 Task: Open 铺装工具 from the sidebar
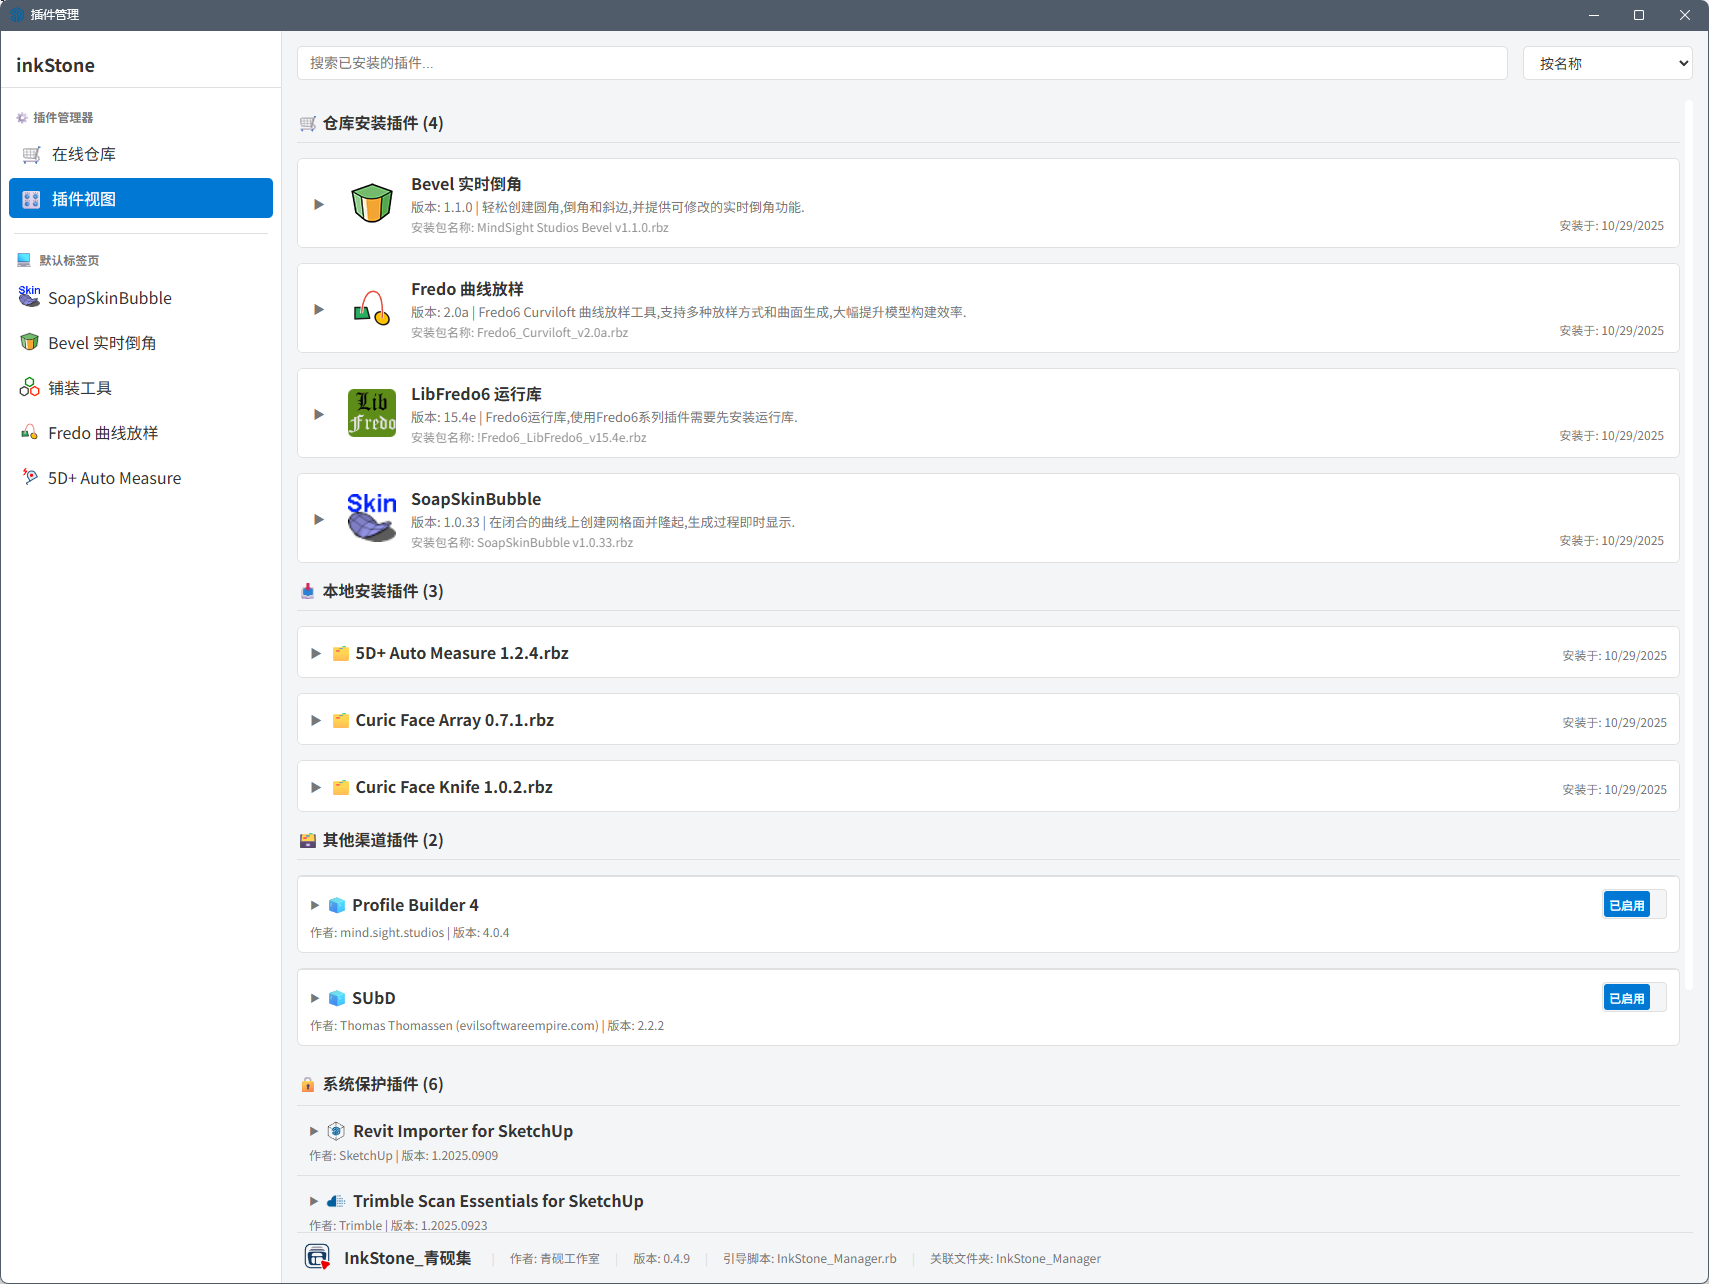coord(80,388)
